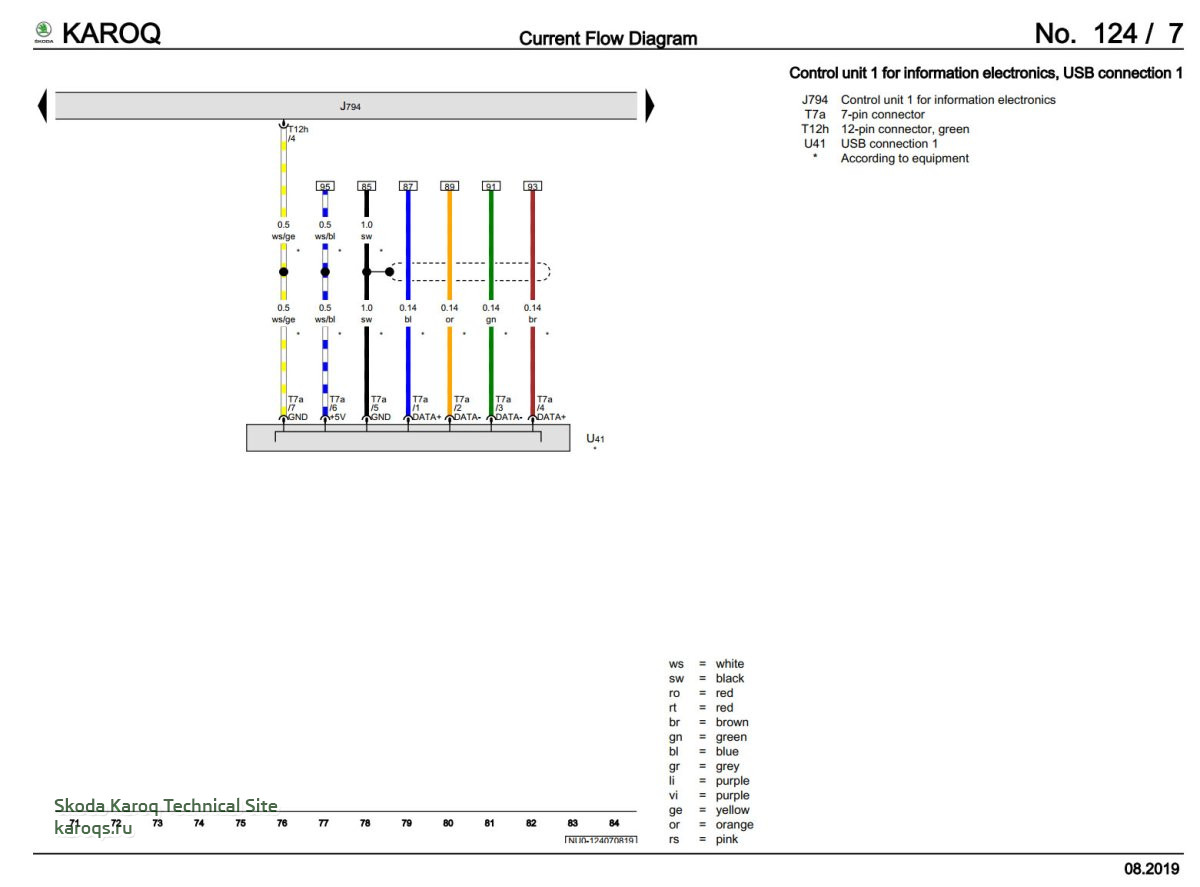Open reference box 87 on the blue wire

(408, 186)
